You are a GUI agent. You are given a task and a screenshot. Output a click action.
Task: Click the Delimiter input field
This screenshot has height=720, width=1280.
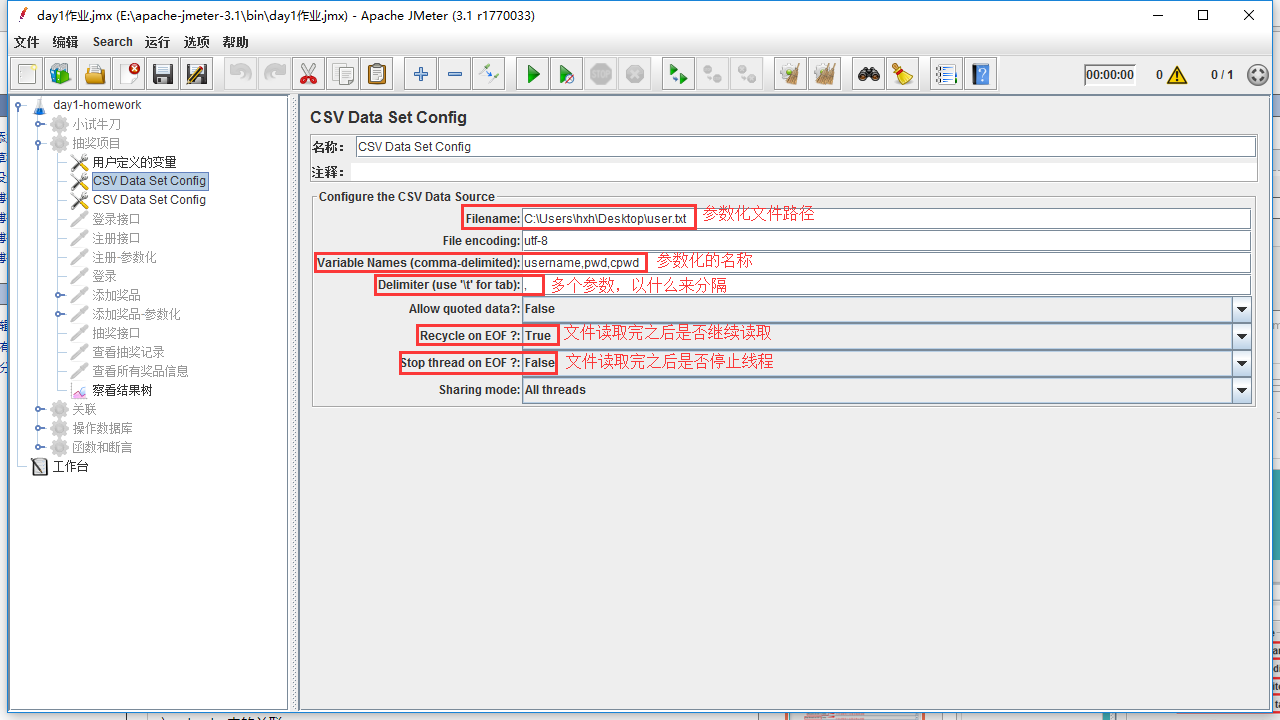pyautogui.click(x=886, y=285)
